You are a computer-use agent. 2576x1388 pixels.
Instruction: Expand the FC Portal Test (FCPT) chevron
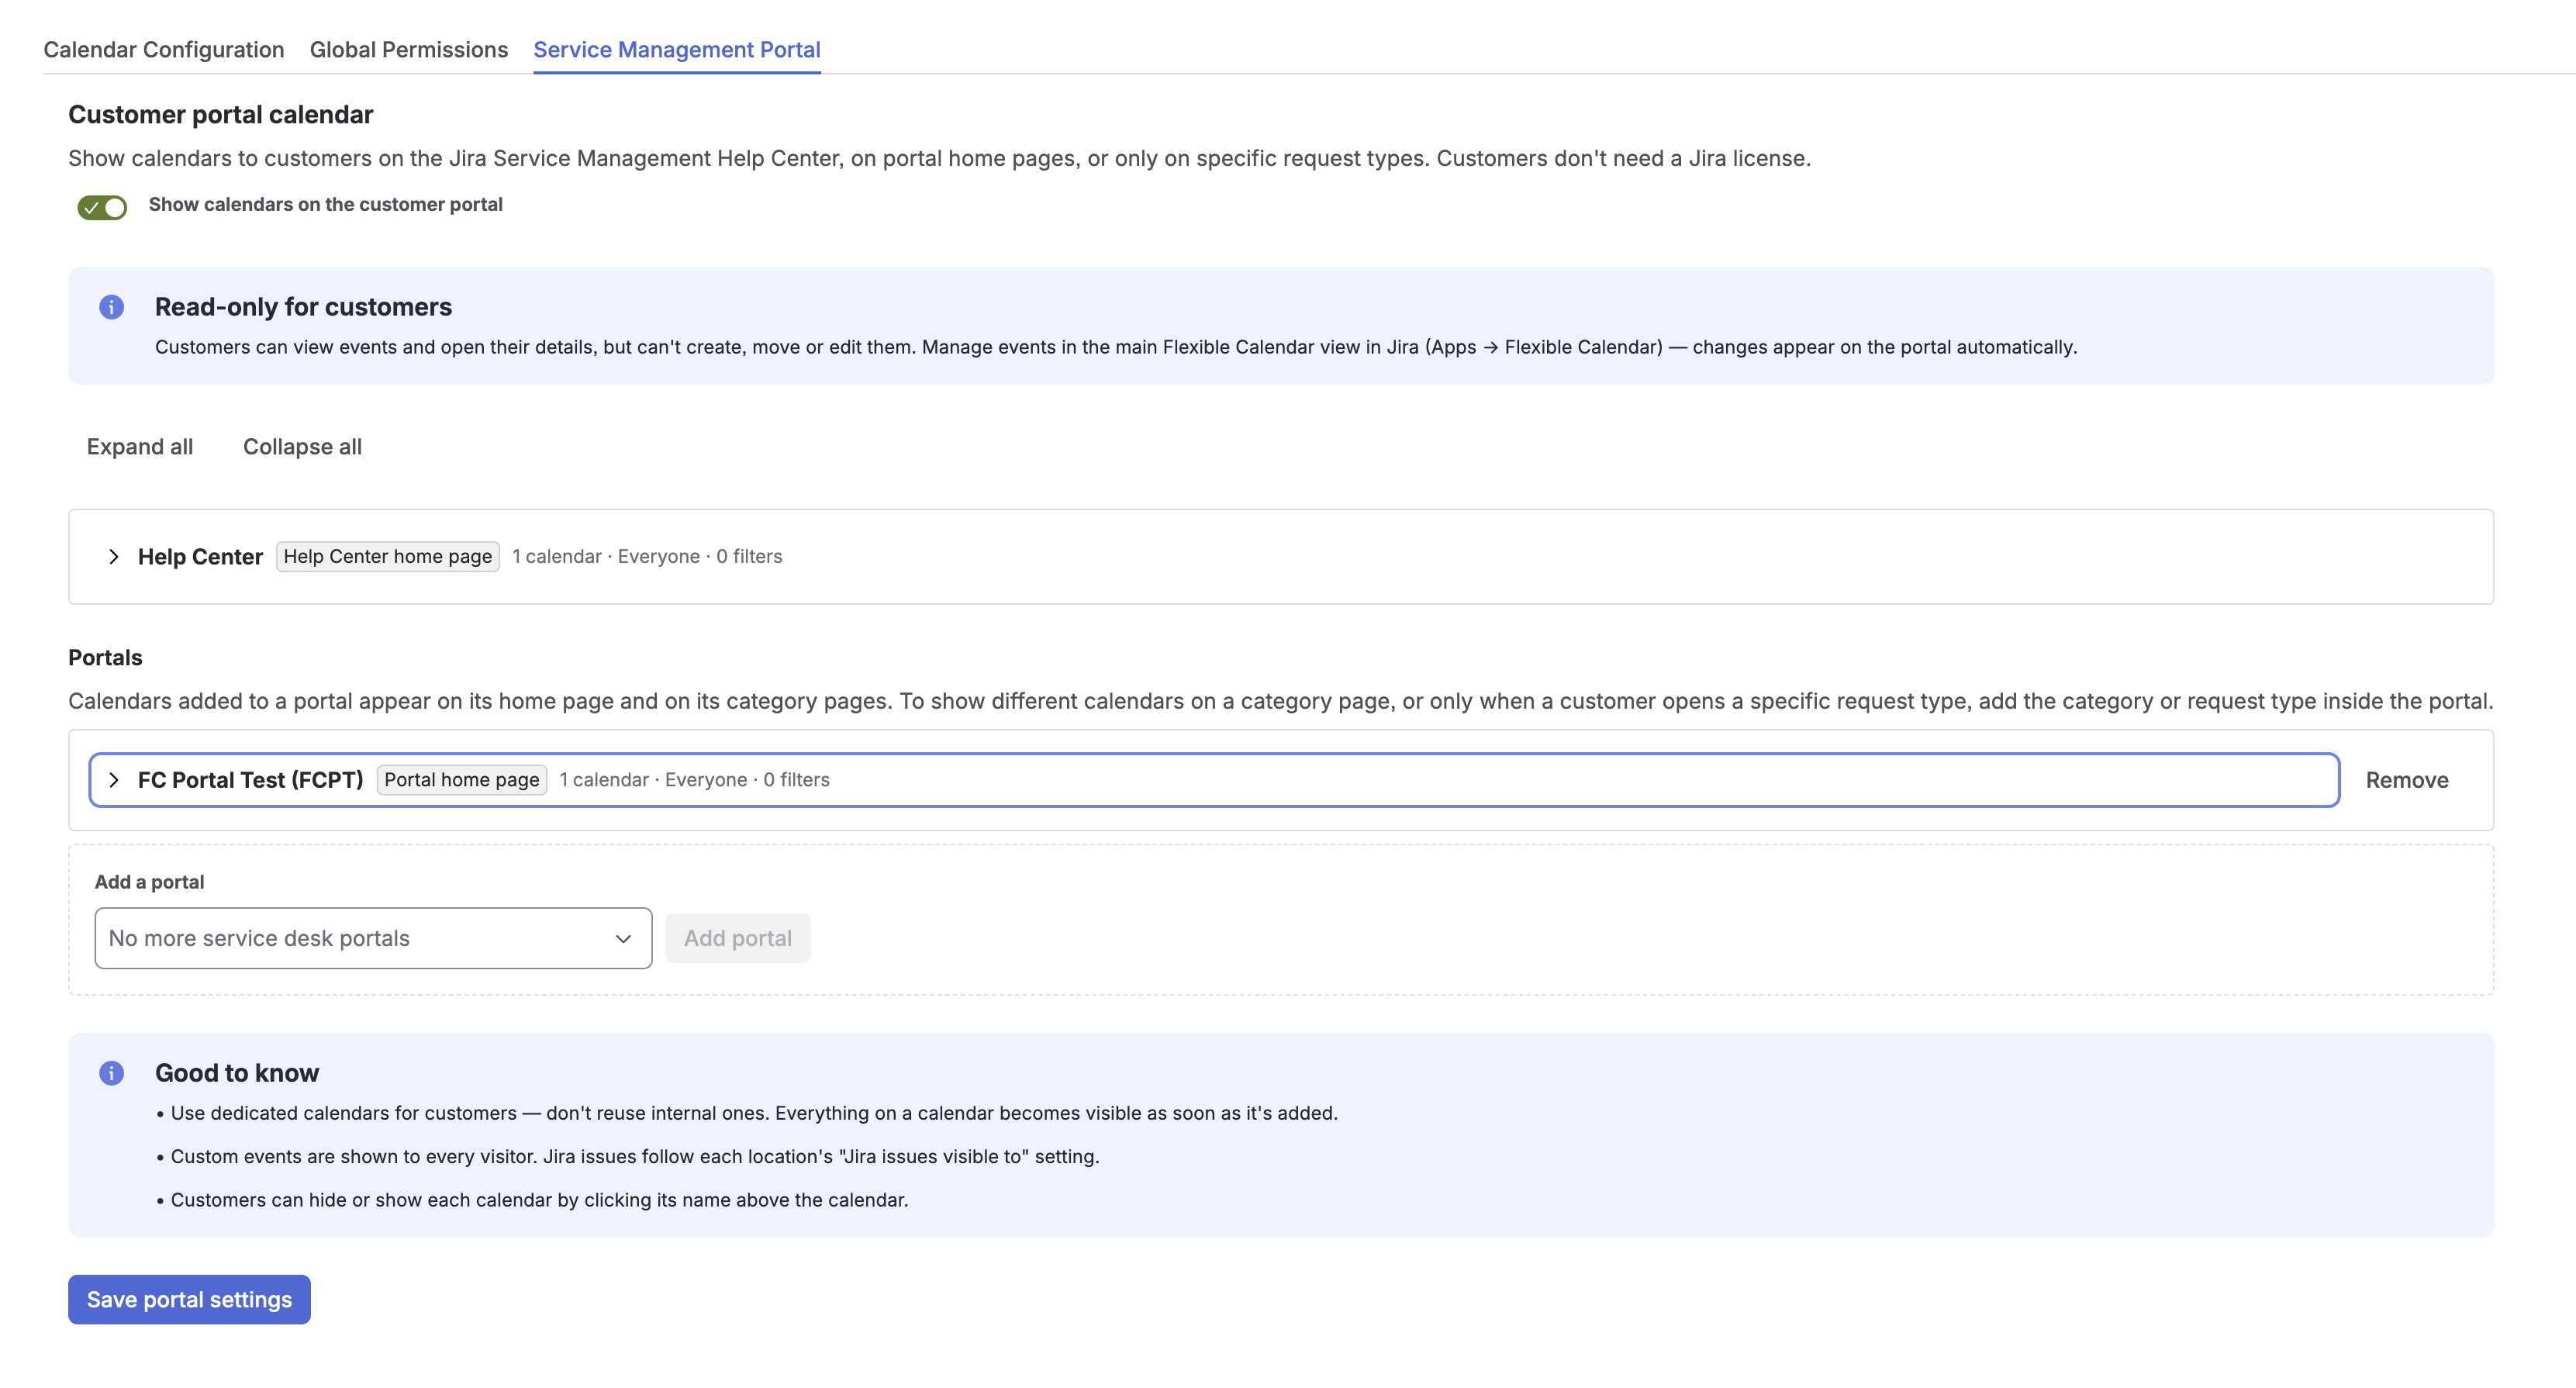point(113,780)
